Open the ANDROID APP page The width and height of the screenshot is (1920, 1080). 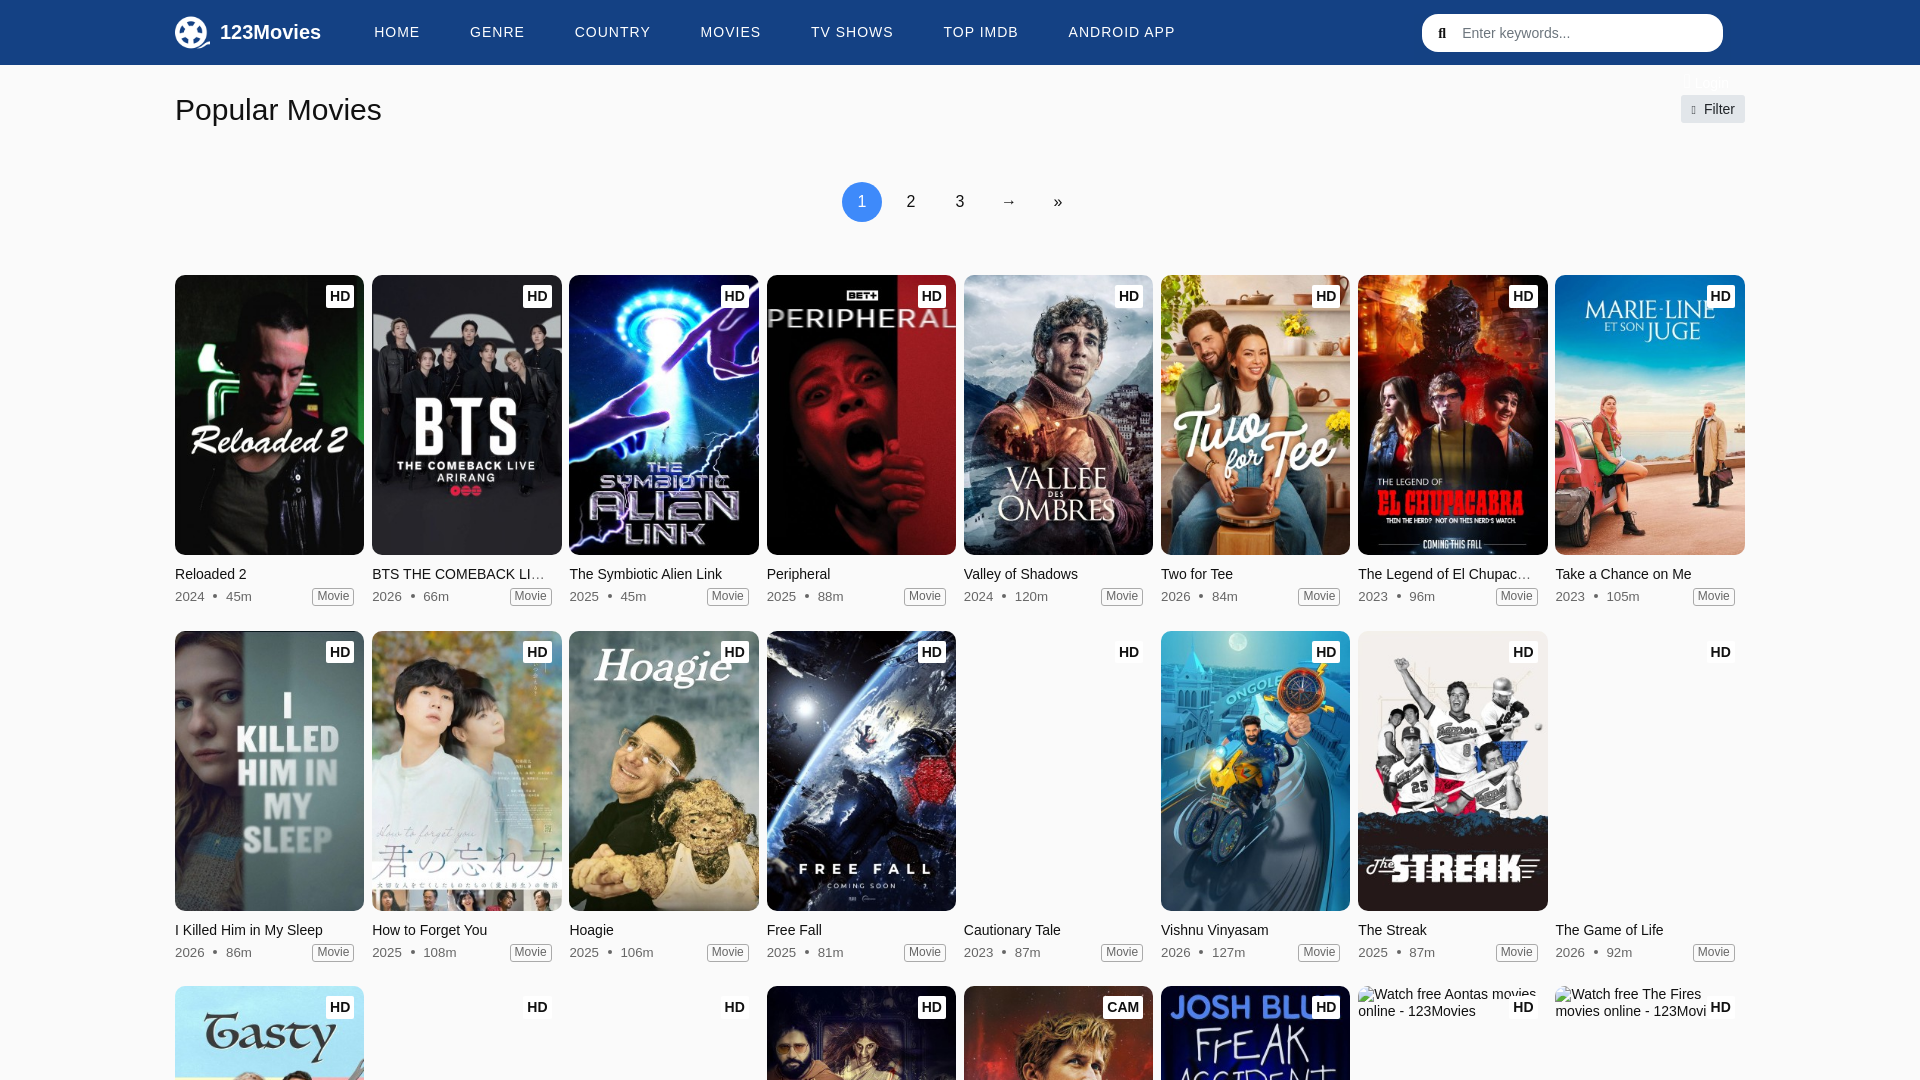[1121, 32]
